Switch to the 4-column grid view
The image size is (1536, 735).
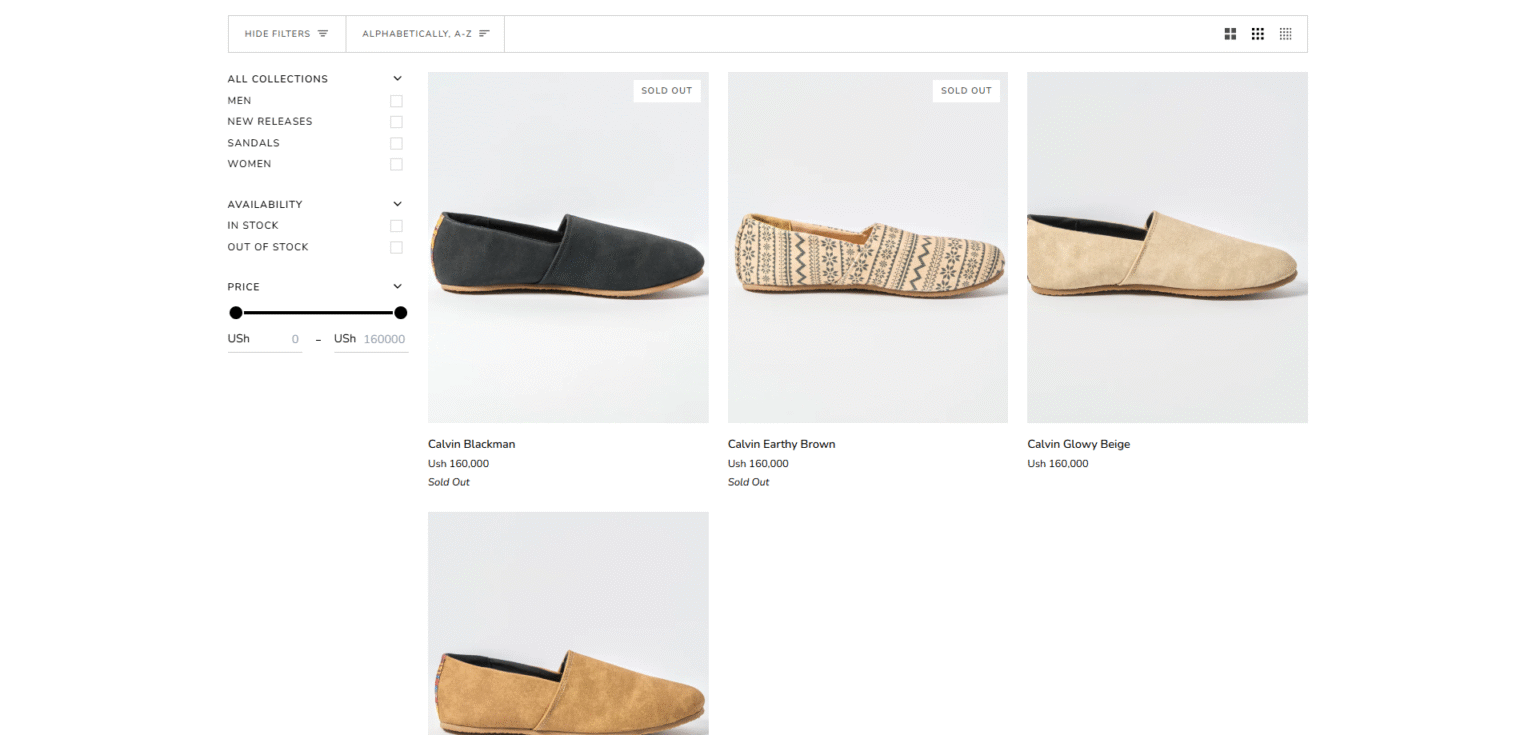1285,33
